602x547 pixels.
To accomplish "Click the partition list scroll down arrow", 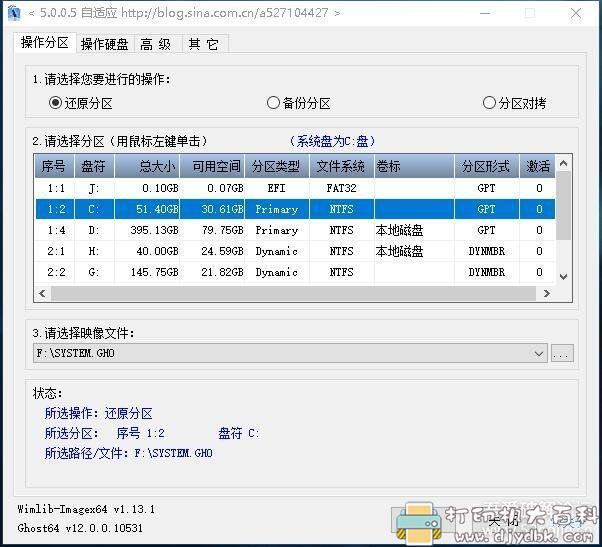I will (563, 276).
